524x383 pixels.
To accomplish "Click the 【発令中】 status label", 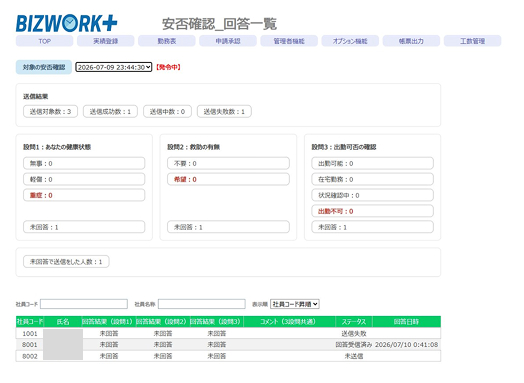I will 168,67.
